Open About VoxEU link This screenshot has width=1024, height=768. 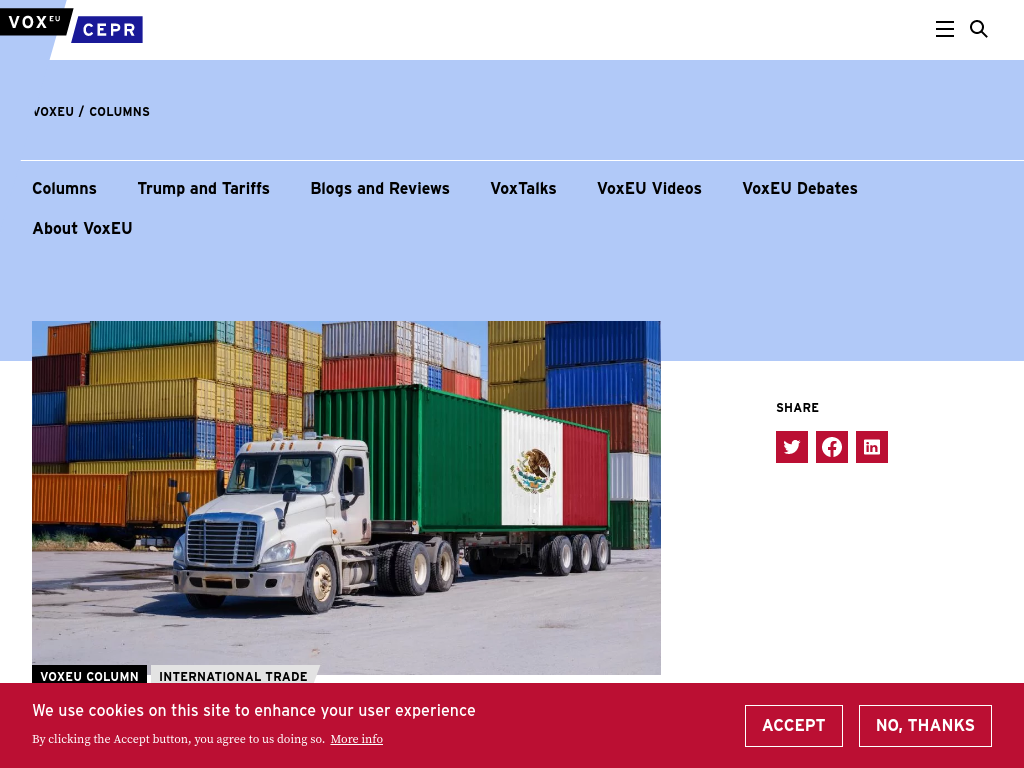click(x=82, y=228)
